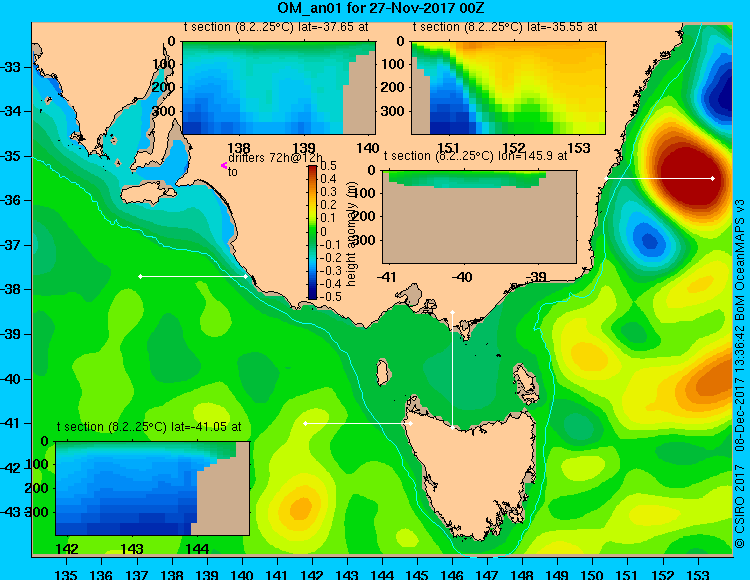Click the "-38" label on the latitude axis
The width and height of the screenshot is (750, 580).
(11, 289)
